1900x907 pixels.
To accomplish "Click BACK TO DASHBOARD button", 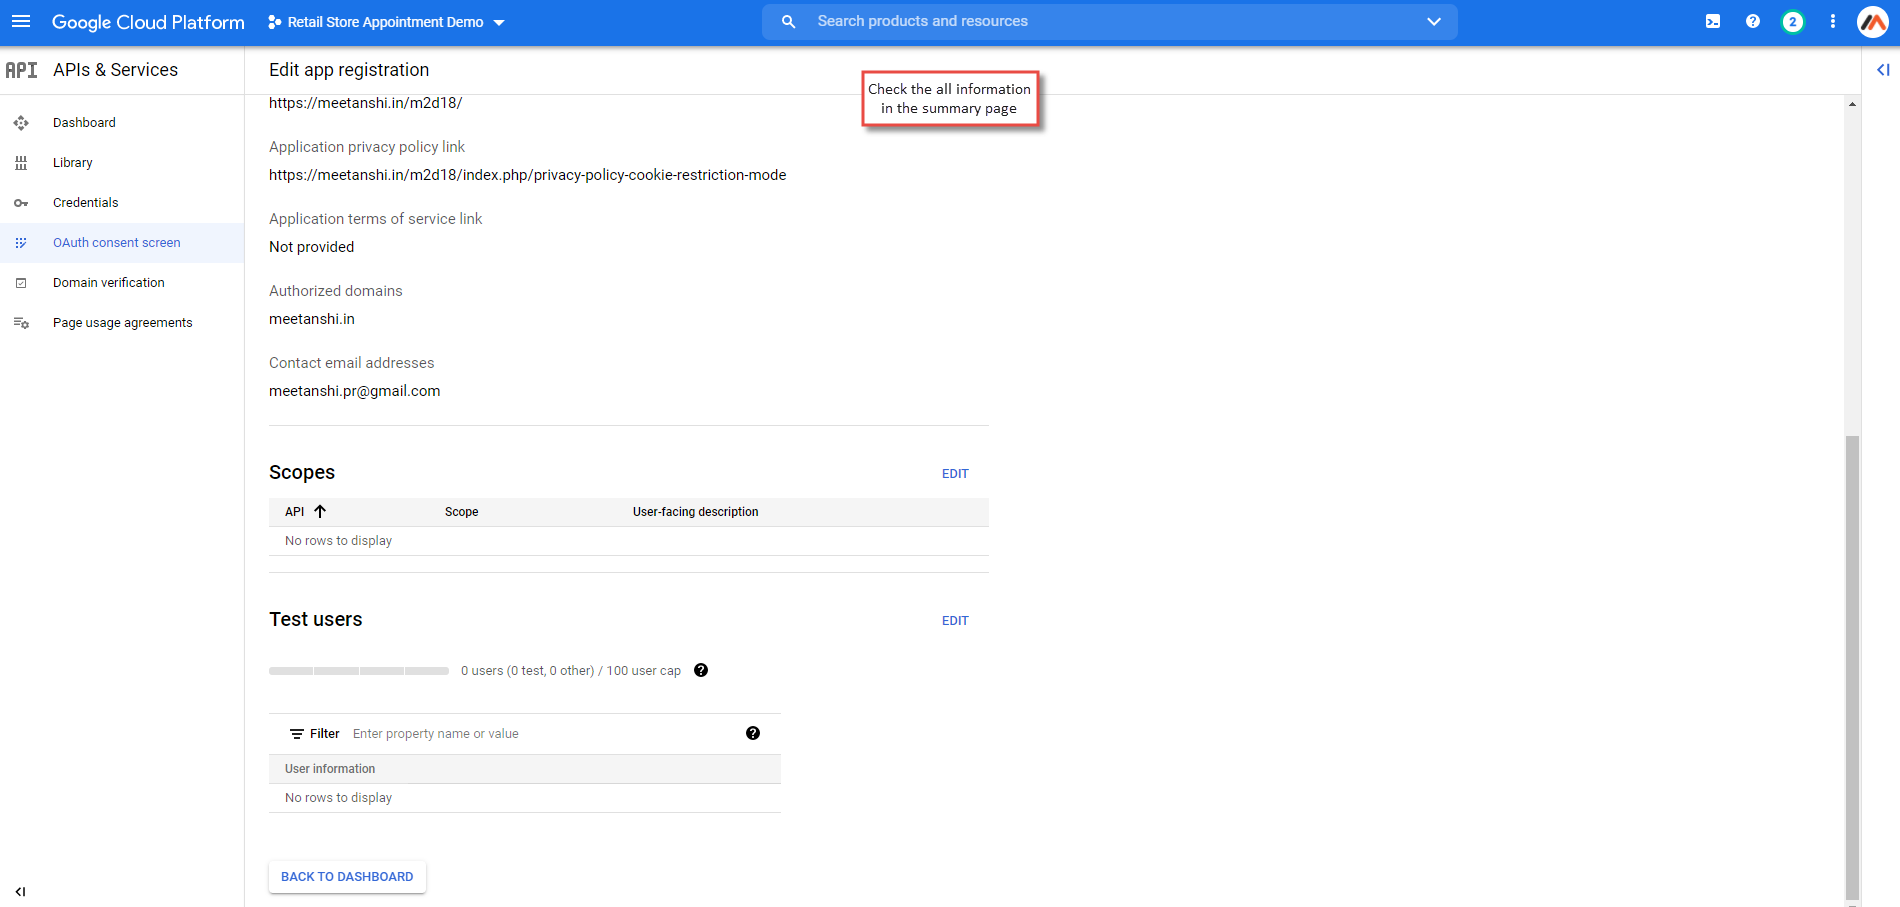I will point(347,877).
